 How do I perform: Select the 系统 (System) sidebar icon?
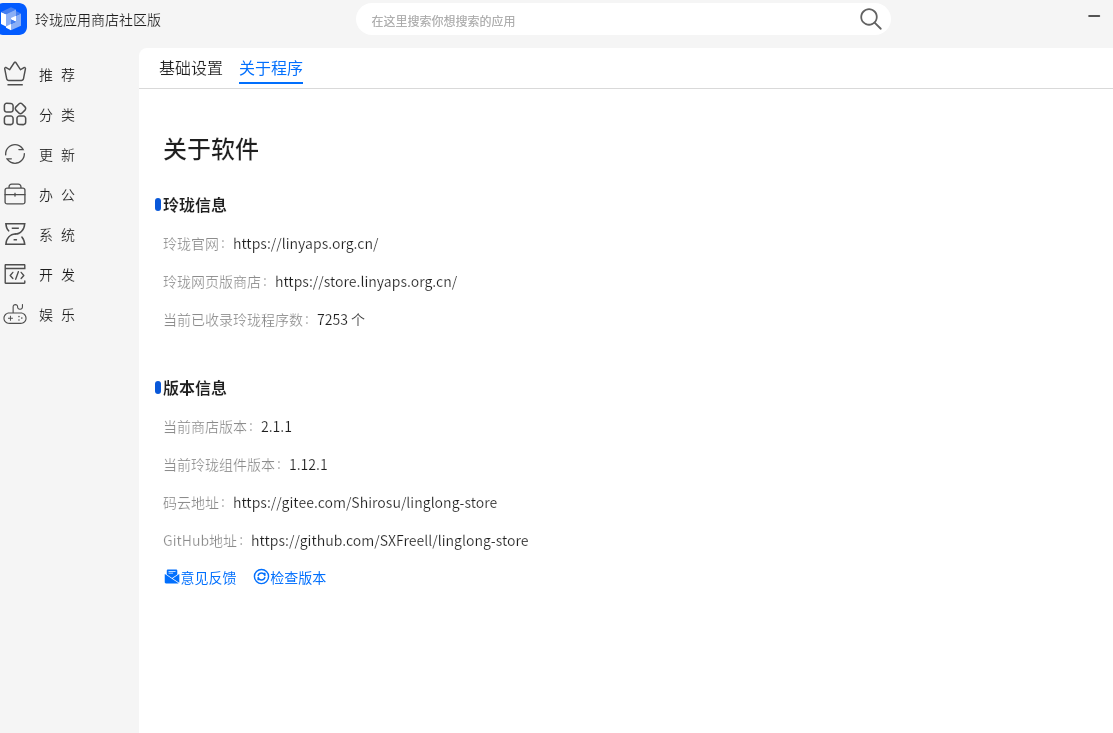15,234
